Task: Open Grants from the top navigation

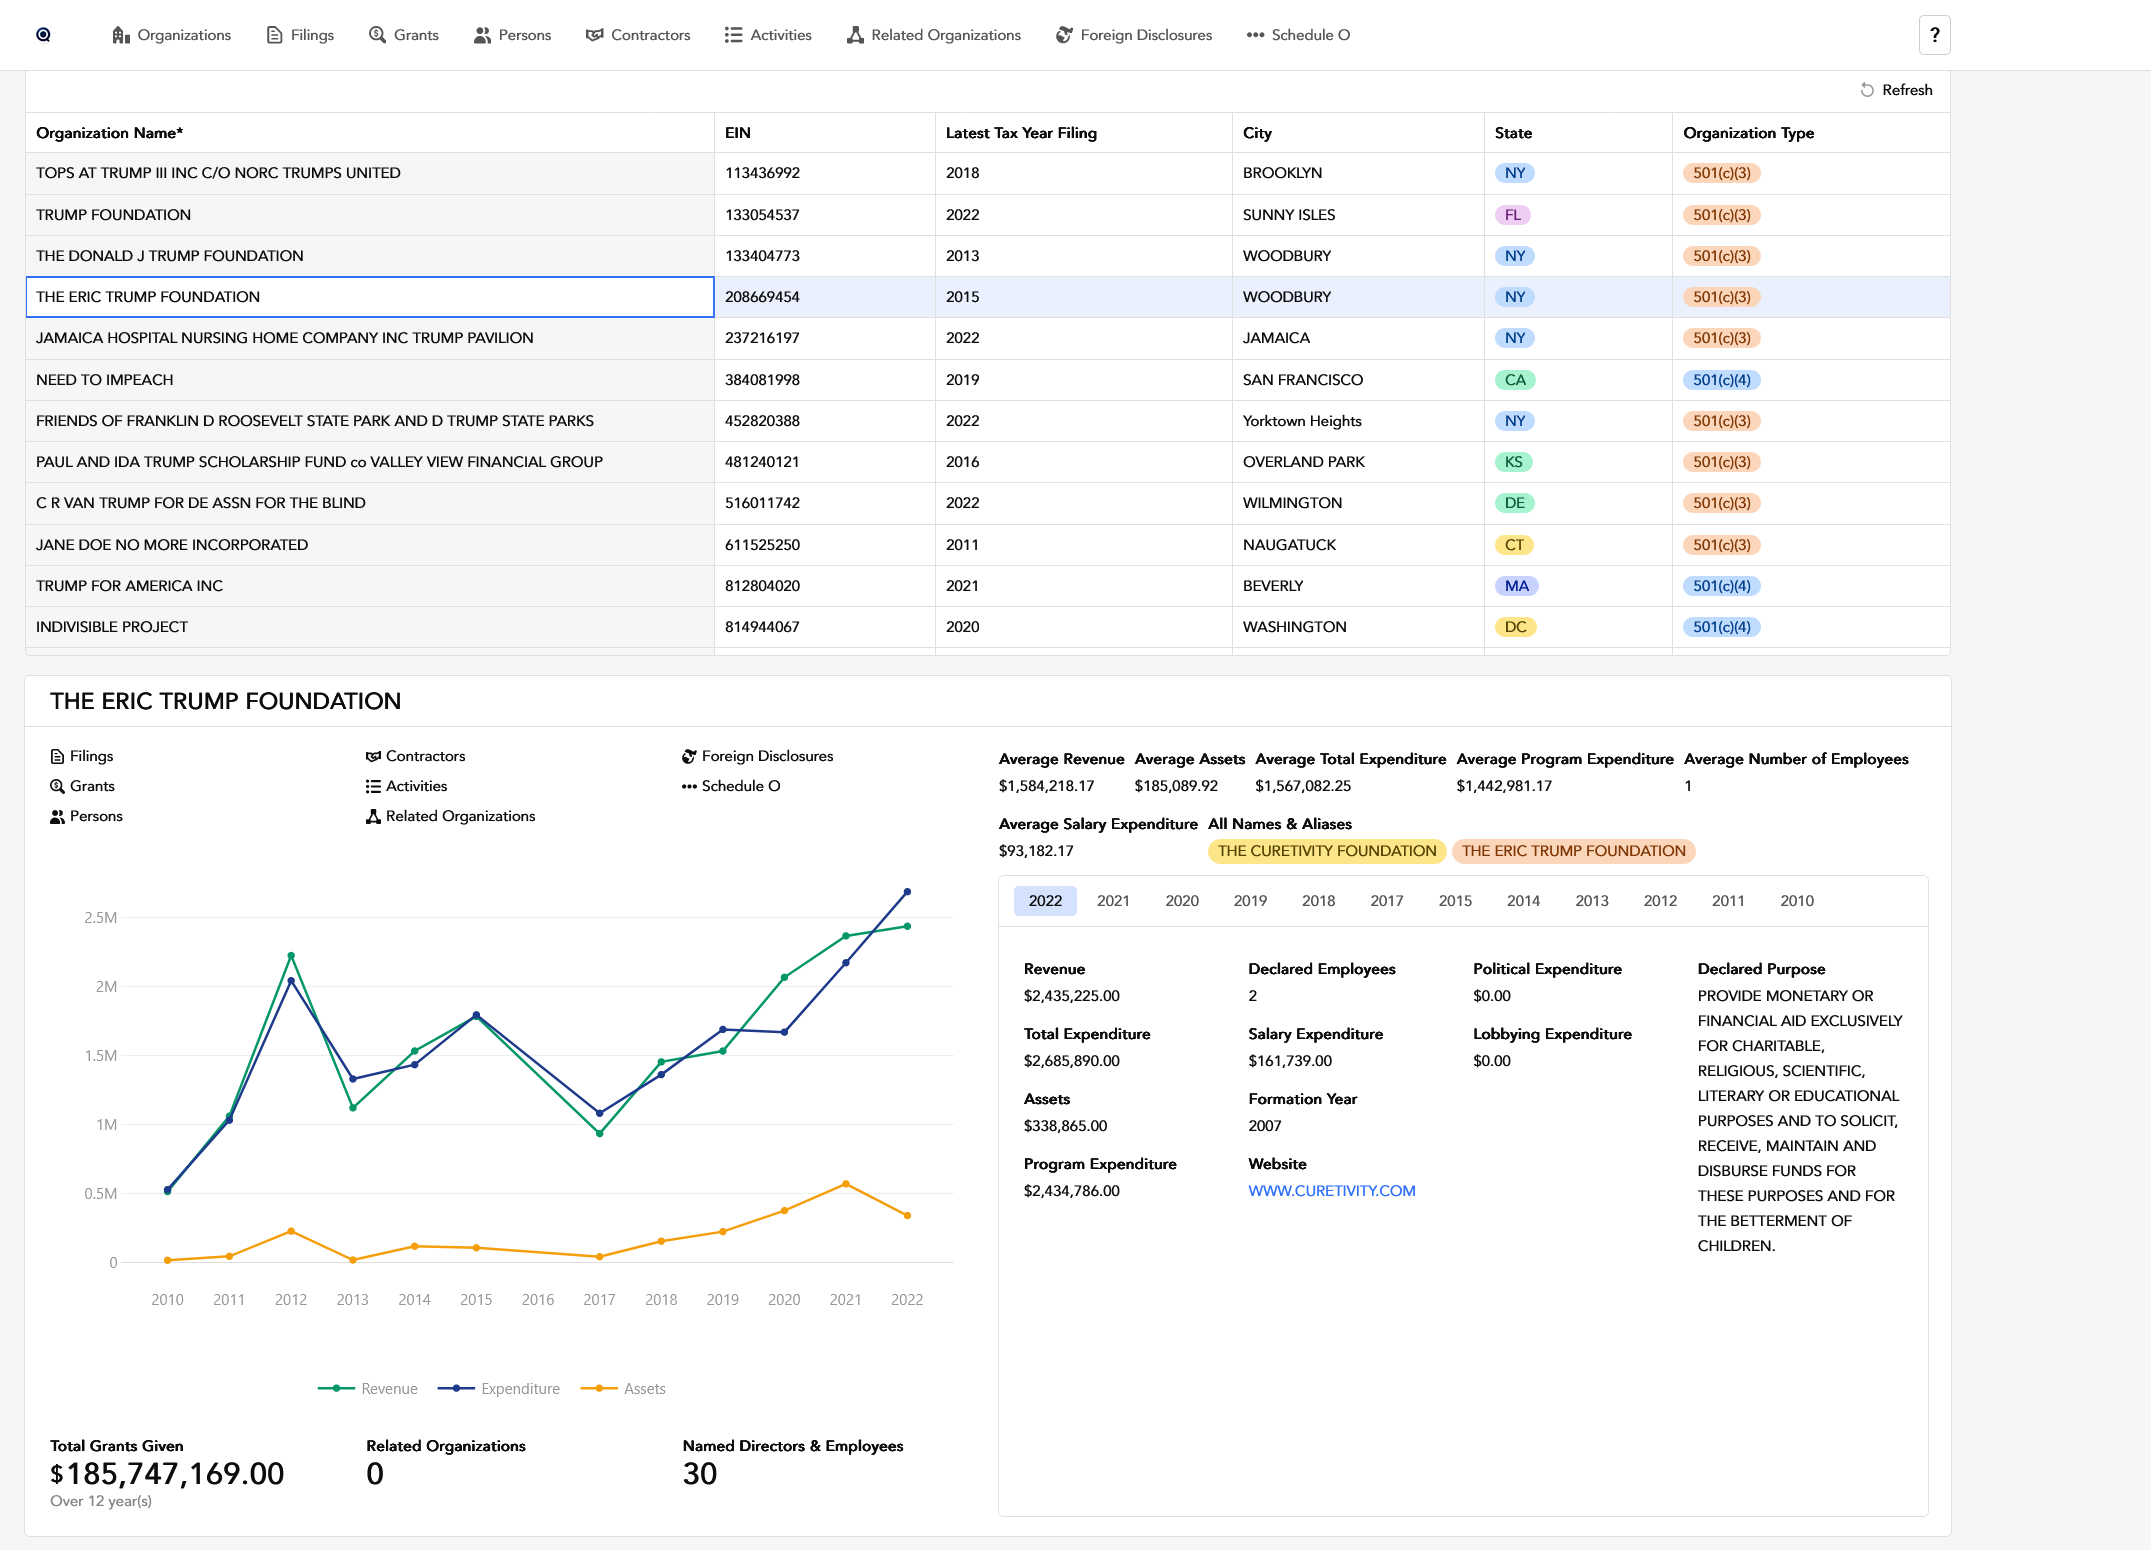Action: point(404,35)
